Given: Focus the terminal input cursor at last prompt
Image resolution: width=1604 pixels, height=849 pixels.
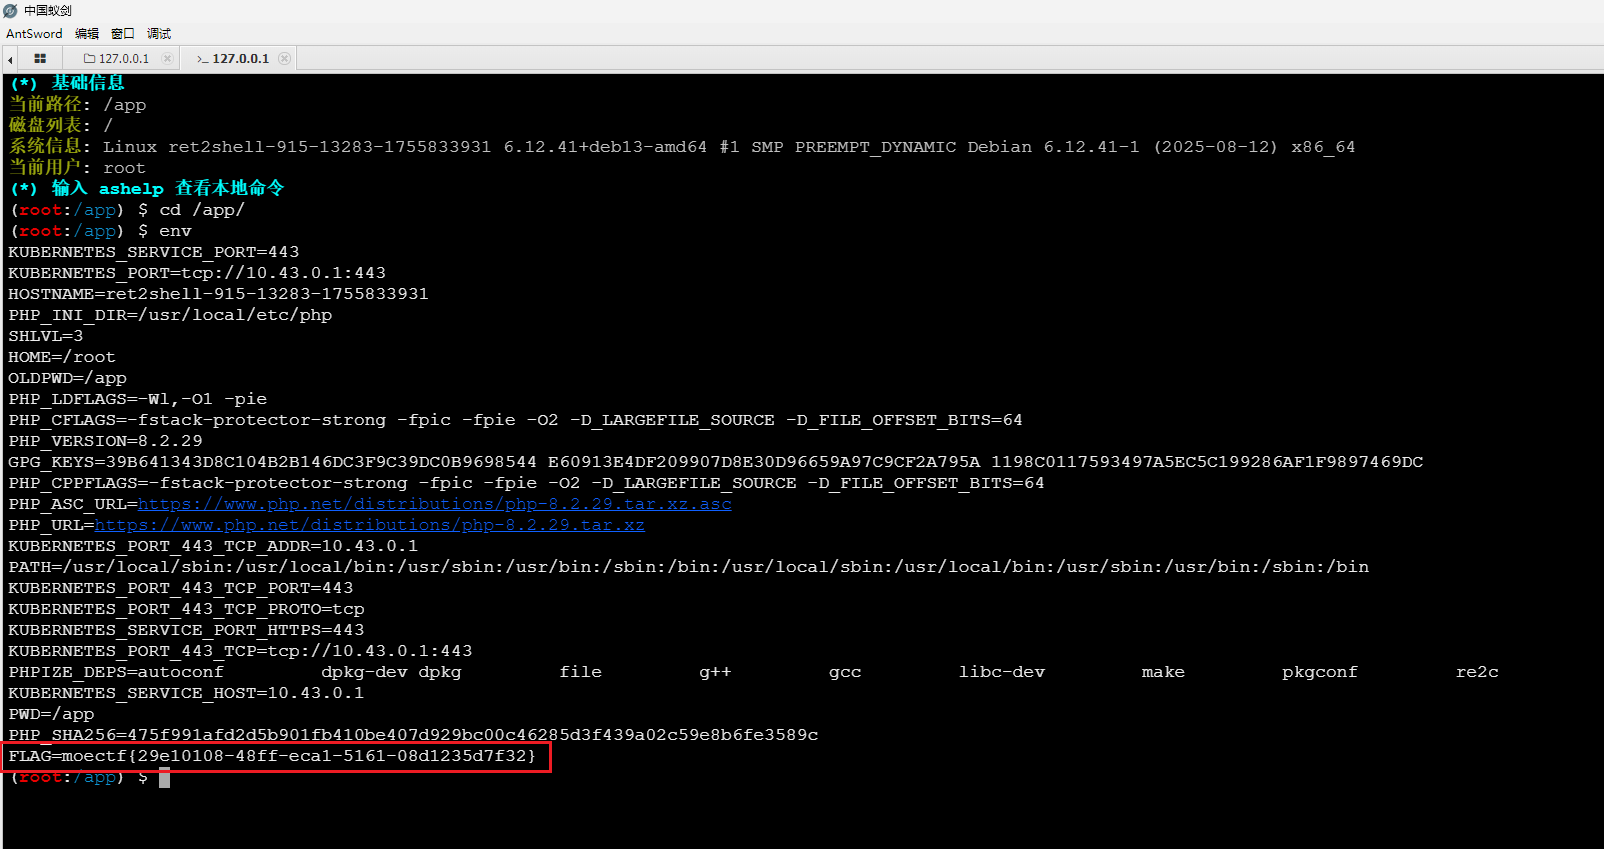Looking at the screenshot, I should click(164, 777).
